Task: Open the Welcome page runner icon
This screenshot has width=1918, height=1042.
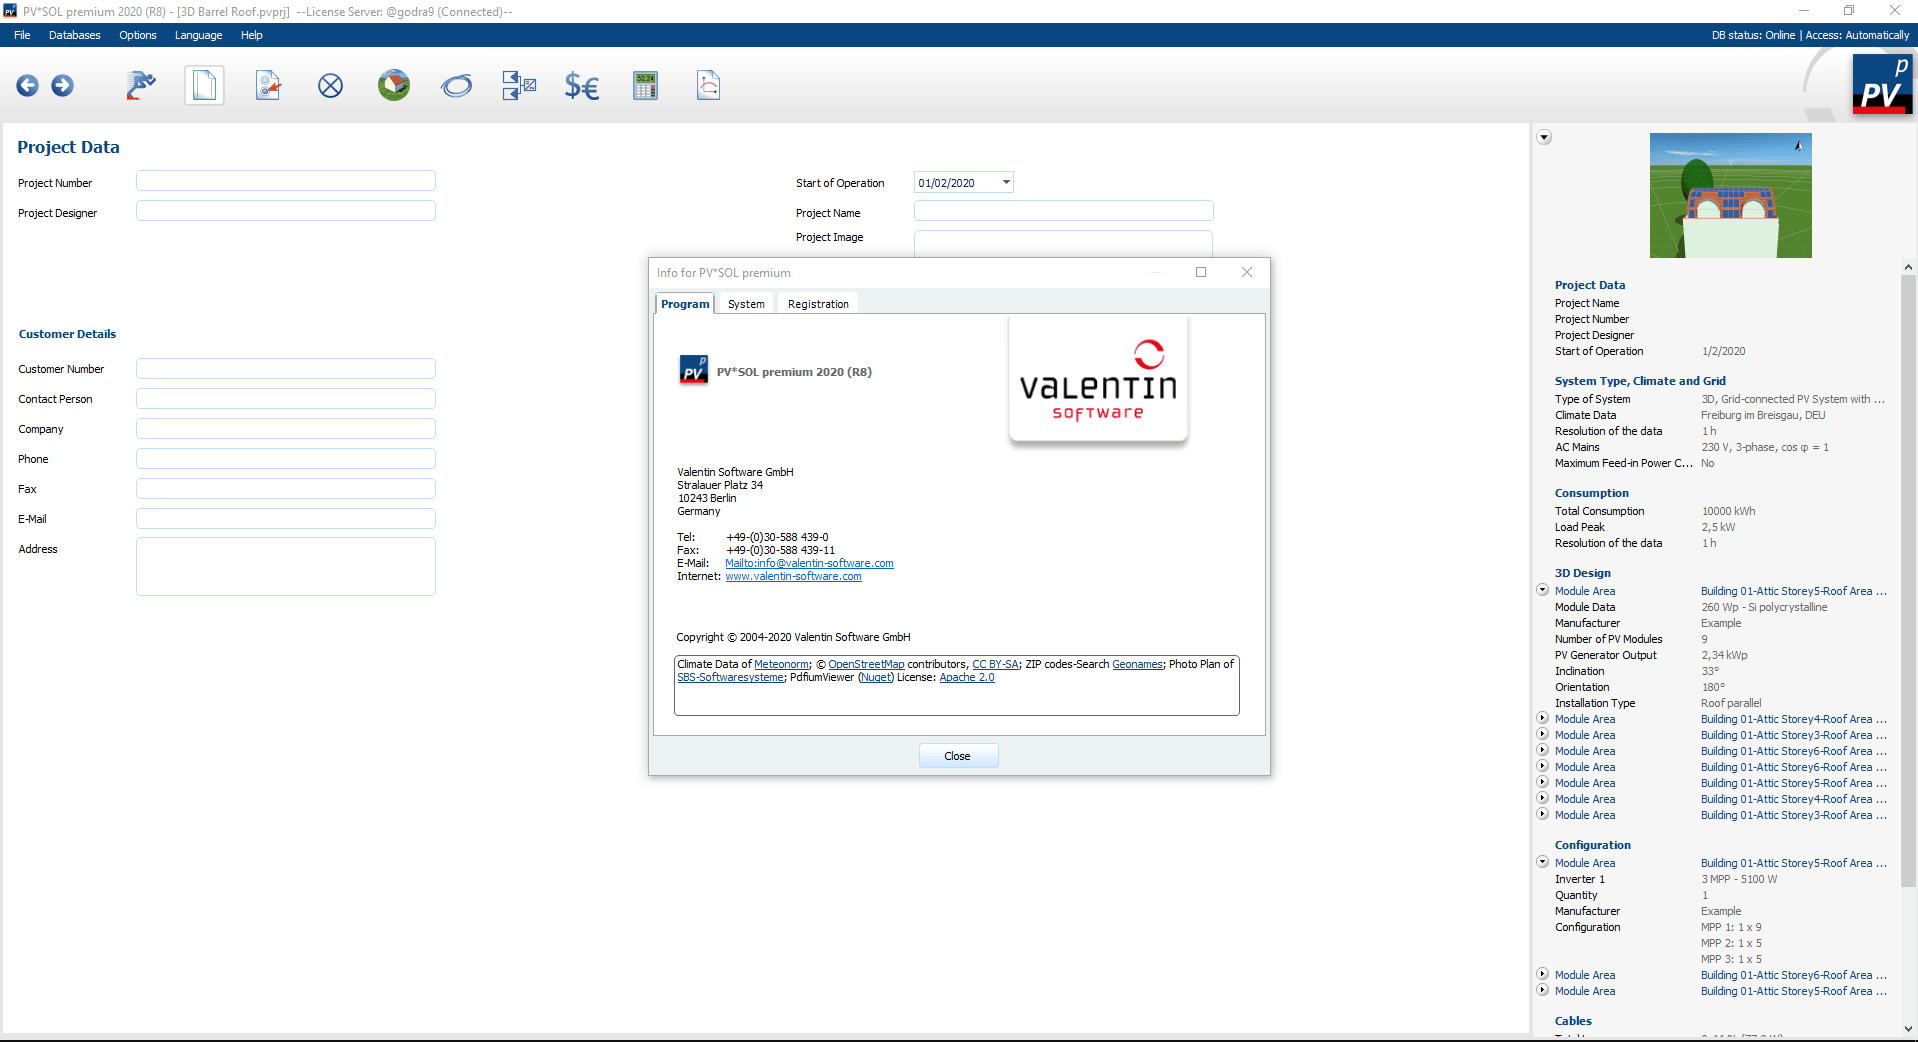Action: [141, 86]
